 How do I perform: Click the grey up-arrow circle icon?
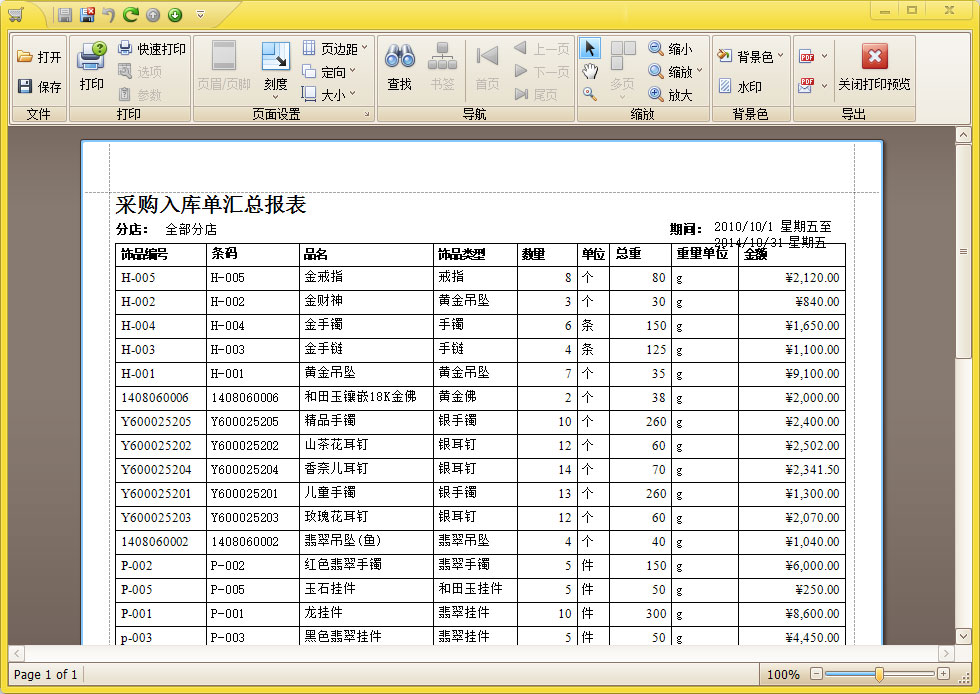[x=153, y=15]
